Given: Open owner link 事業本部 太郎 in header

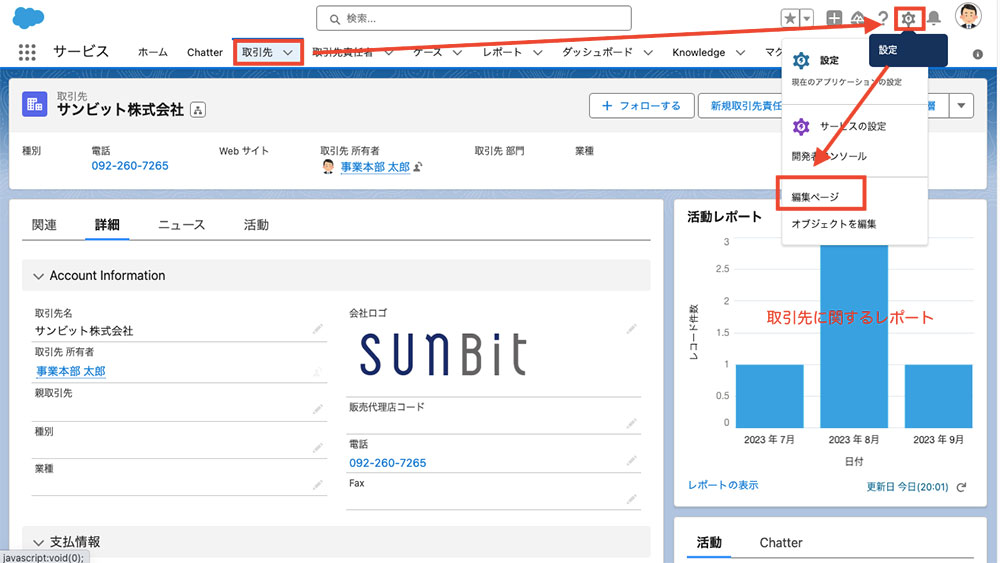Looking at the screenshot, I should [375, 167].
